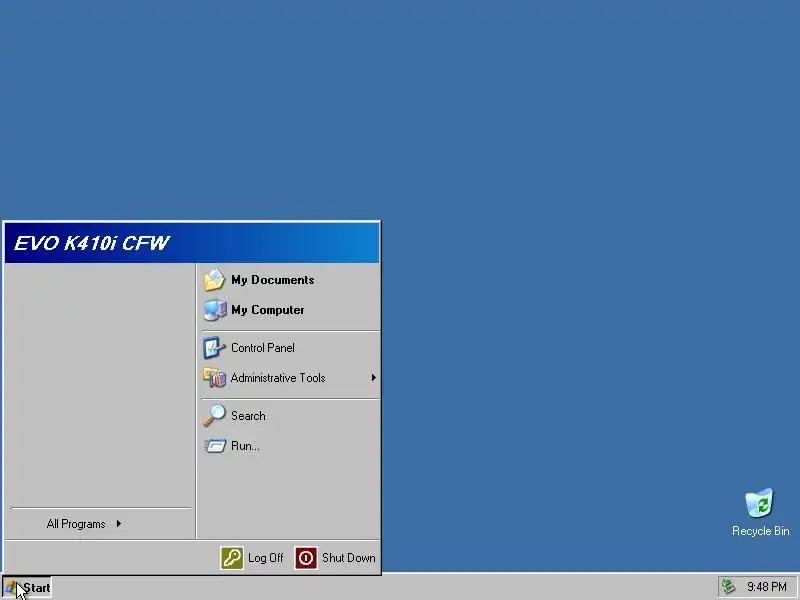The height and width of the screenshot is (600, 800).
Task: Click the My Computer icon
Action: (x=214, y=310)
